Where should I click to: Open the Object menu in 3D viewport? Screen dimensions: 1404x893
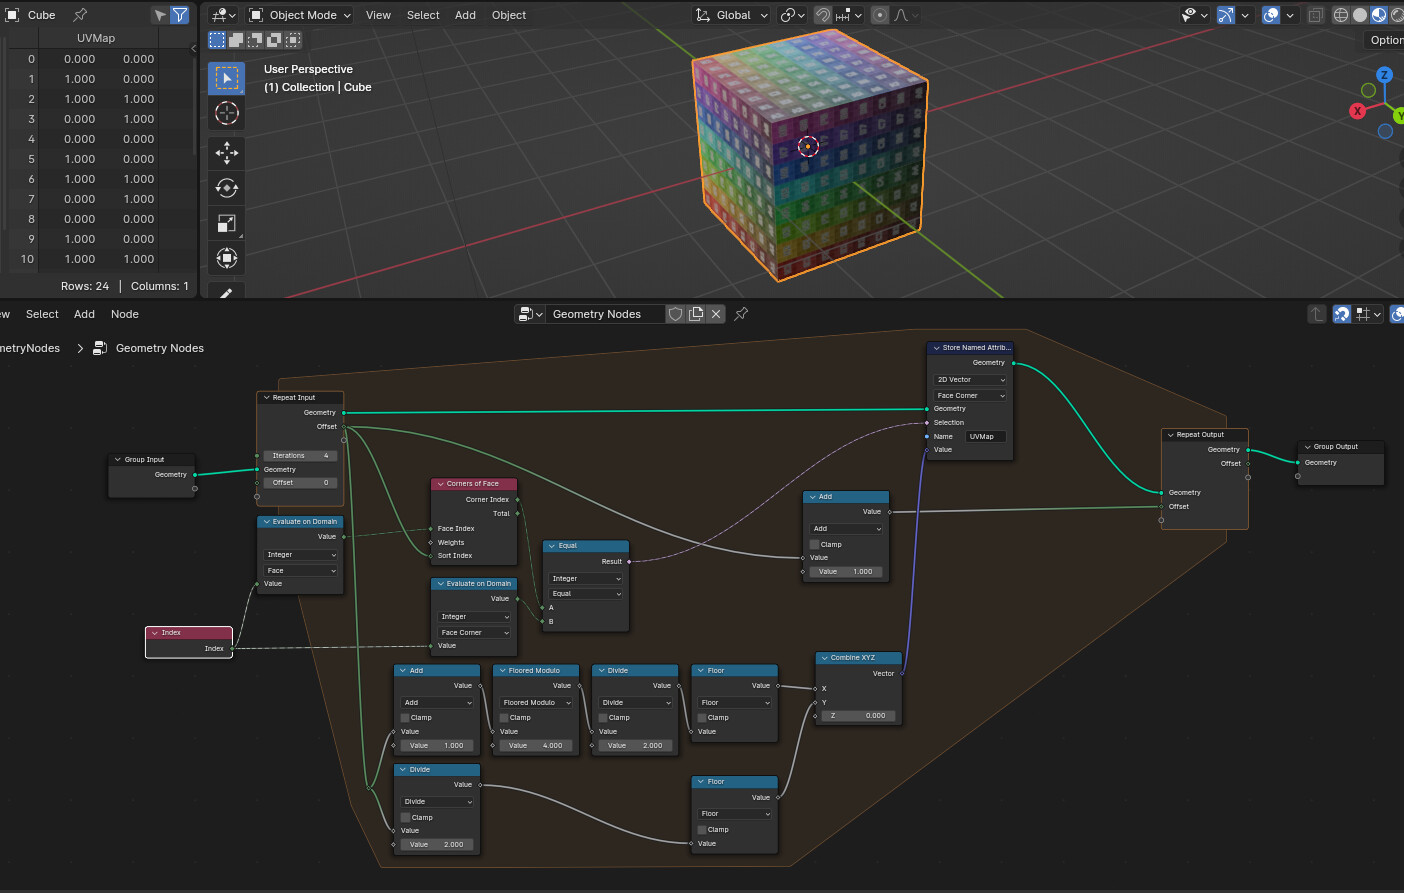coord(509,15)
